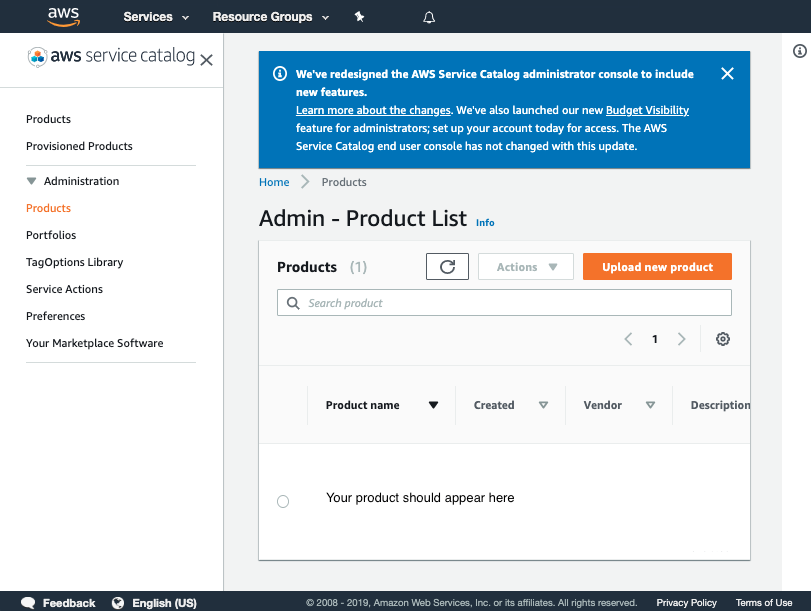This screenshot has width=811, height=611.
Task: Select the radio button for the product row
Action: (283, 501)
